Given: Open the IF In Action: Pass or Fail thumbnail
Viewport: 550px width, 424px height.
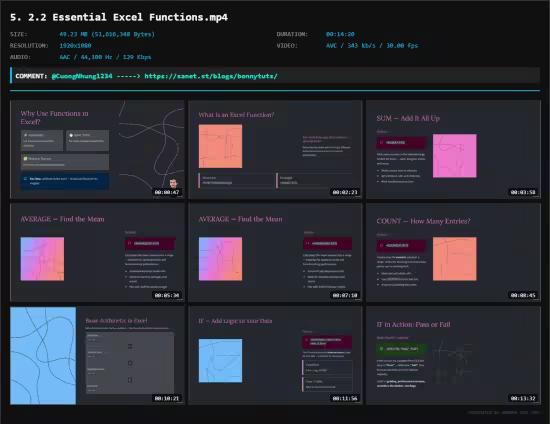Looking at the screenshot, I should (x=453, y=356).
